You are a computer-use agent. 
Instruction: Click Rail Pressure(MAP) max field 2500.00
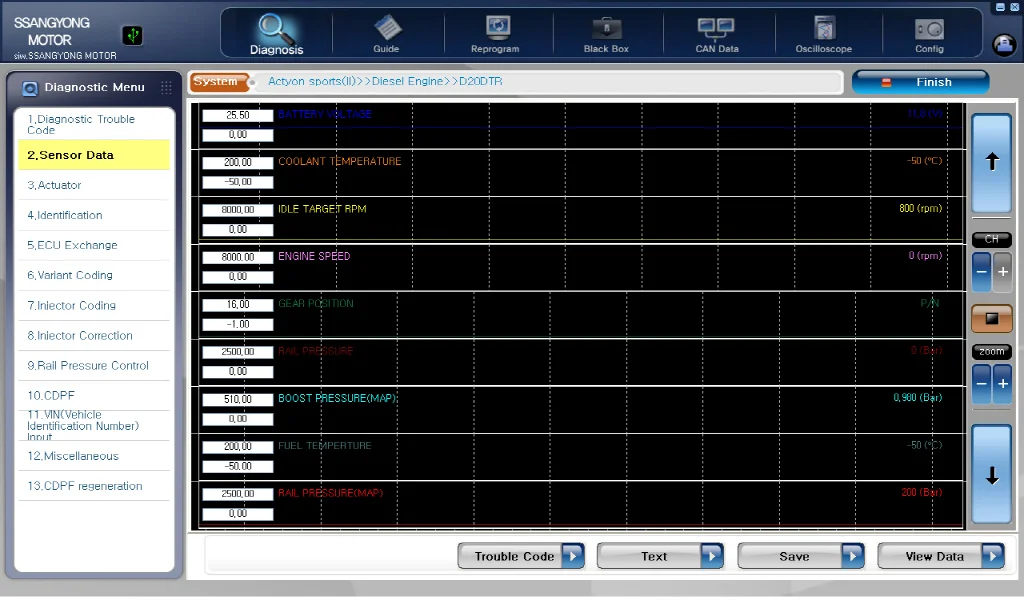click(x=238, y=494)
